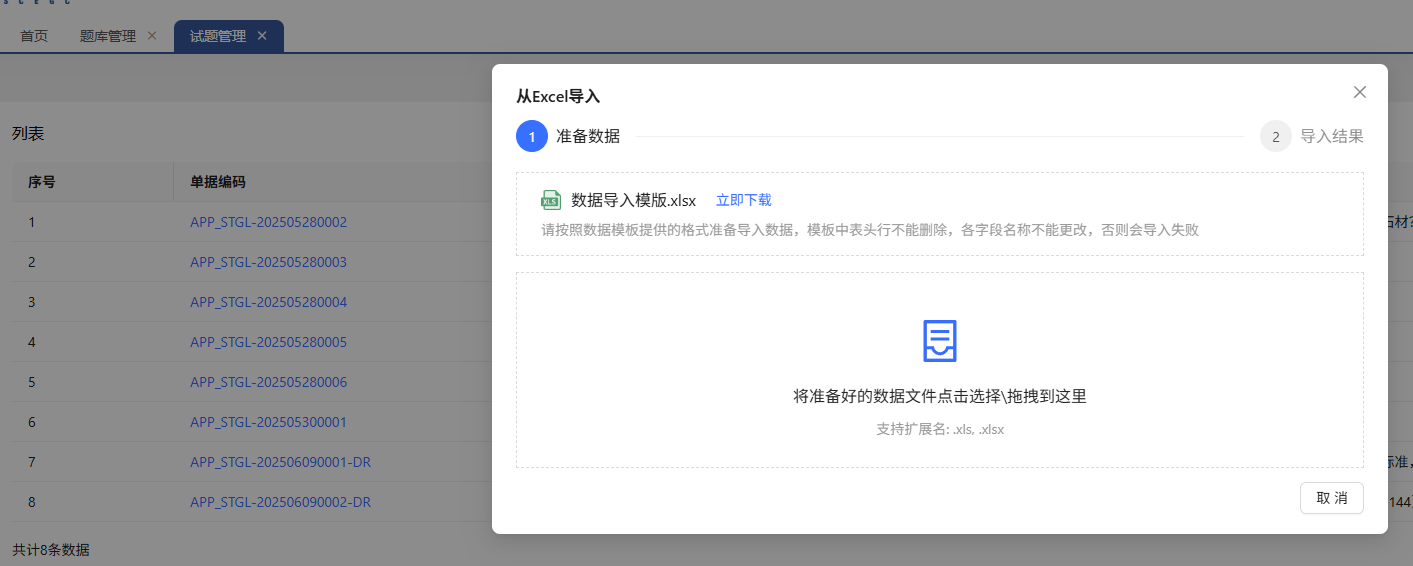
Task: Click step 1 circle 准备数据
Action: coord(532,136)
